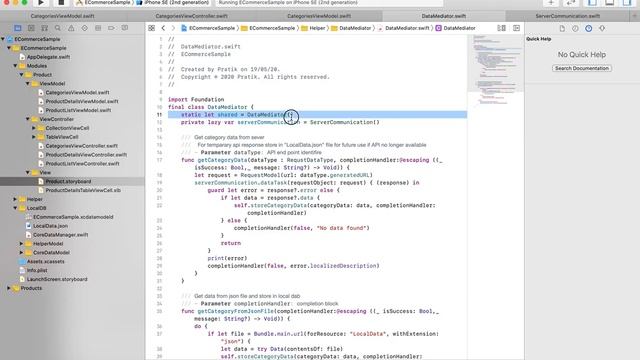640x360 pixels.
Task: Click the Stop button in the toolbar
Action: click(61, 2)
